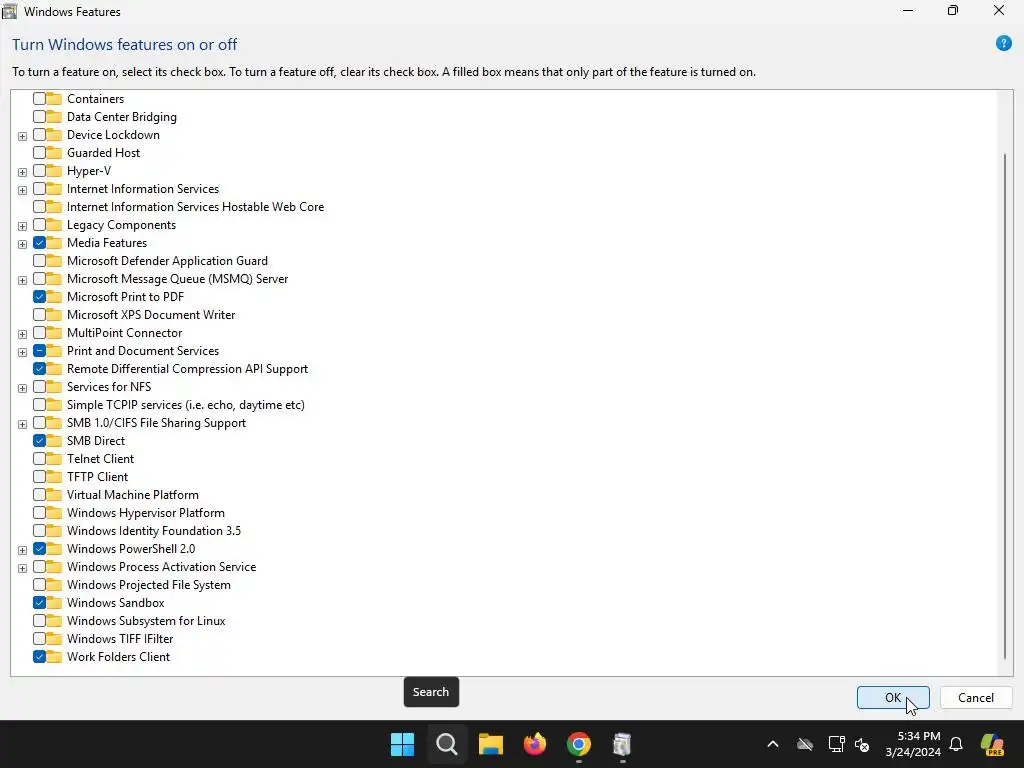Click the Windows Sandbox folder icon

54,603
